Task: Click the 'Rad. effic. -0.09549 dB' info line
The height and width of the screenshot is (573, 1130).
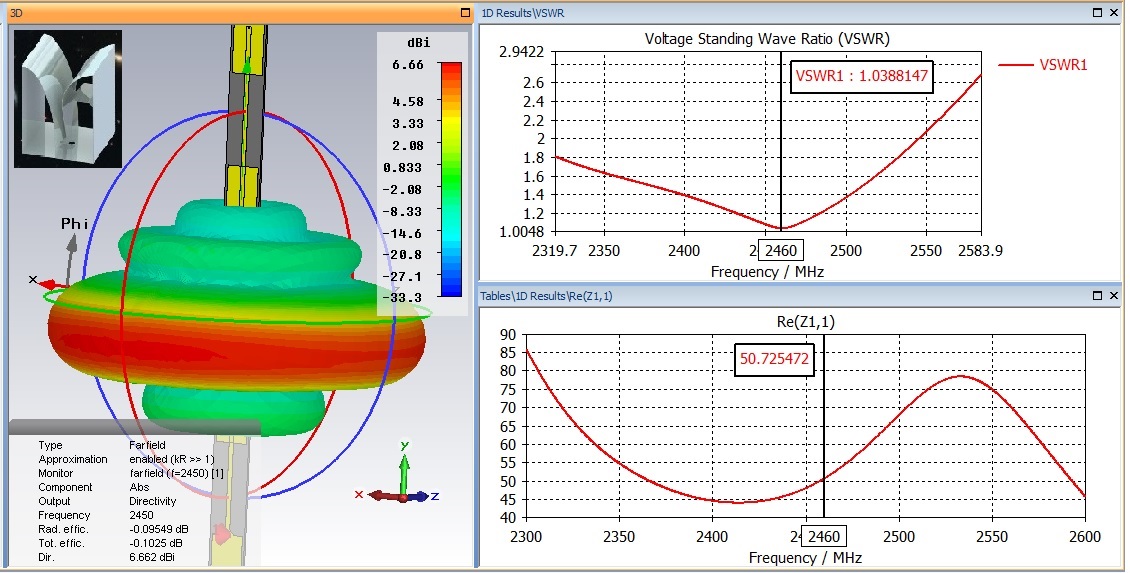Action: pyautogui.click(x=113, y=529)
